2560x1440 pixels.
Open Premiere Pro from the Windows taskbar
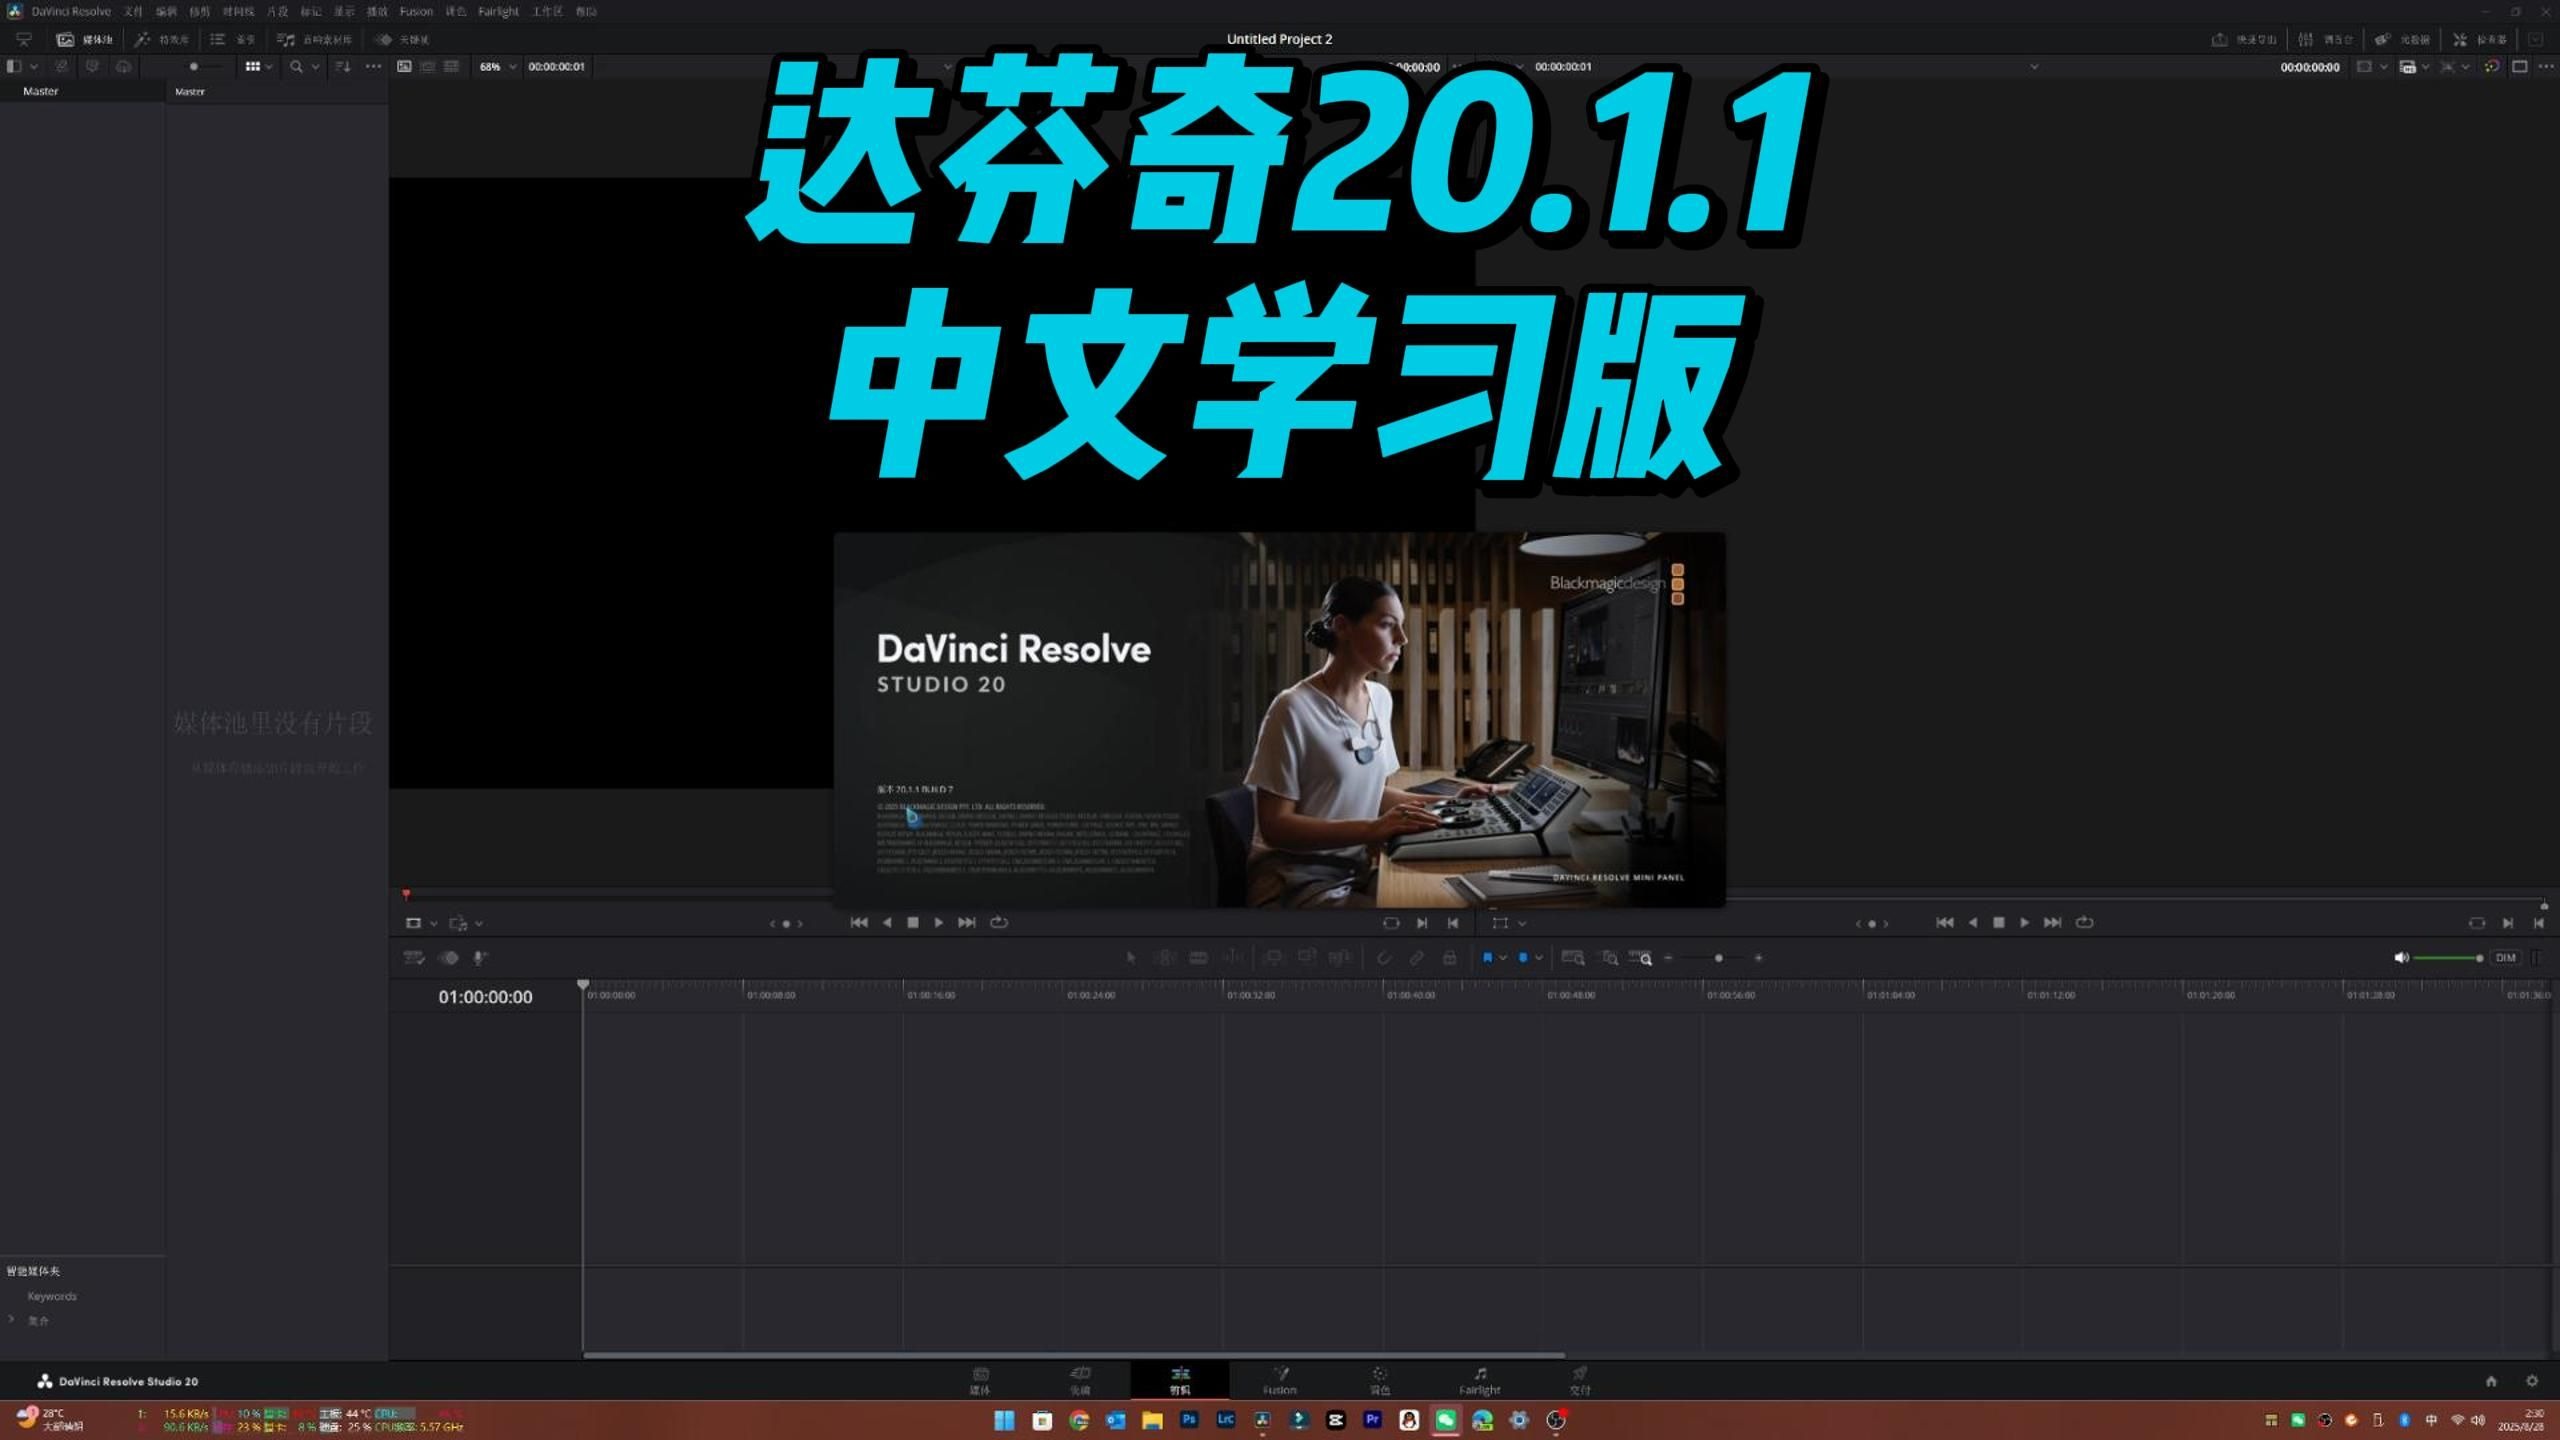[1372, 1419]
